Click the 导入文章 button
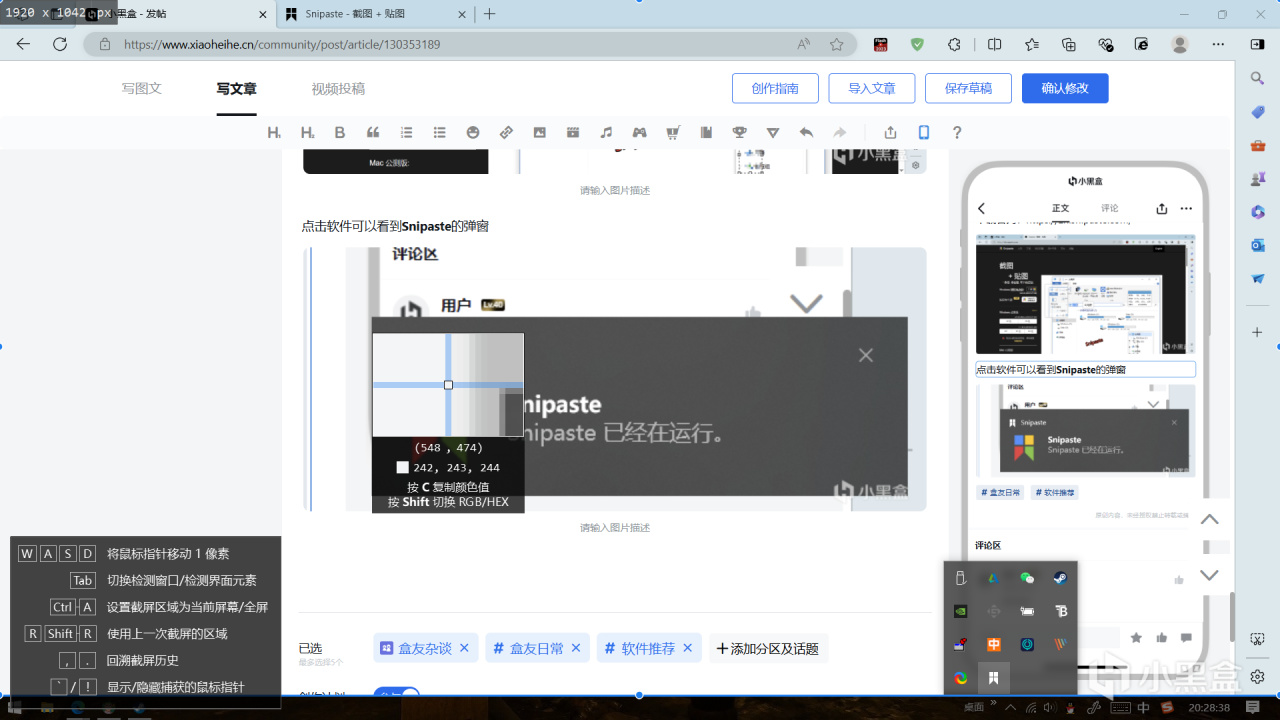The height and width of the screenshot is (720, 1280). tap(872, 88)
